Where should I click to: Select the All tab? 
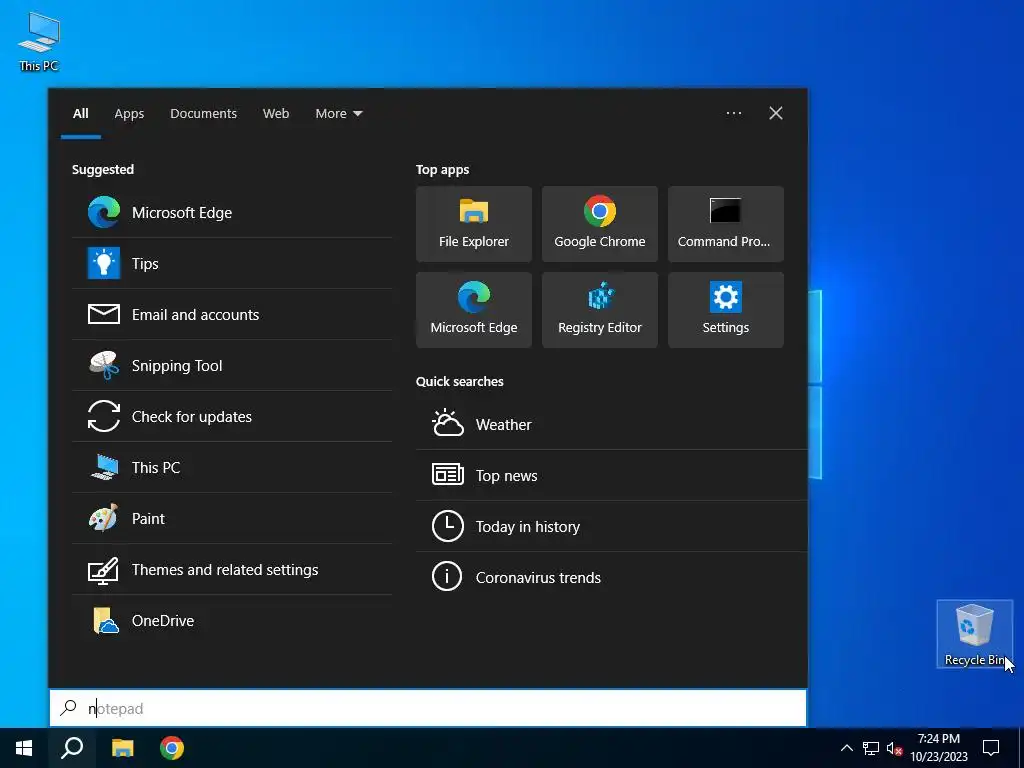80,114
